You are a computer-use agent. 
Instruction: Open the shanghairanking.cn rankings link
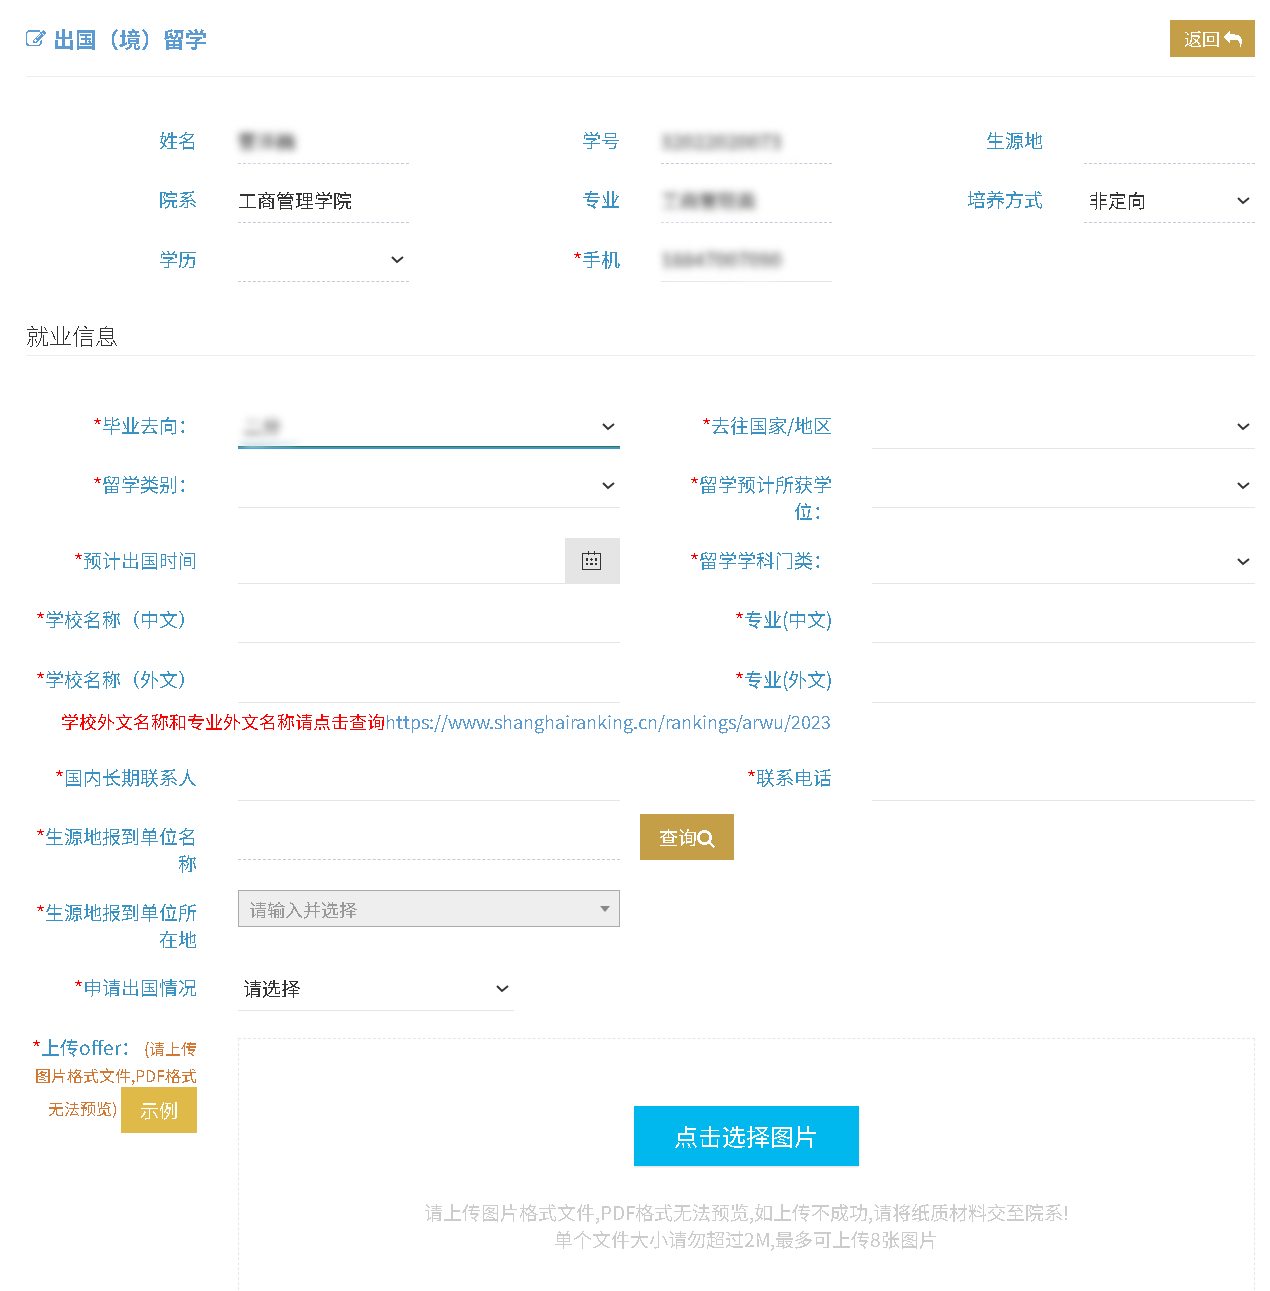pyautogui.click(x=608, y=723)
